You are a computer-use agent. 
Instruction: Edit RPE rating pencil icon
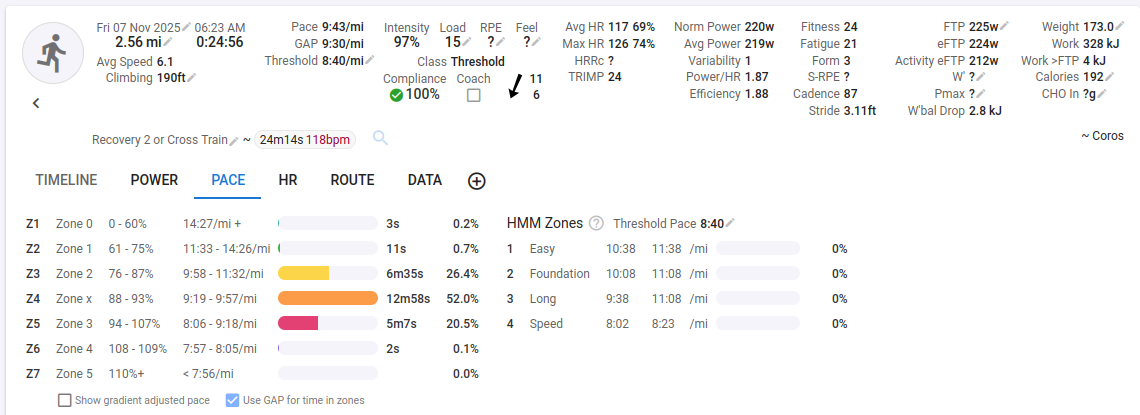pyautogui.click(x=499, y=42)
